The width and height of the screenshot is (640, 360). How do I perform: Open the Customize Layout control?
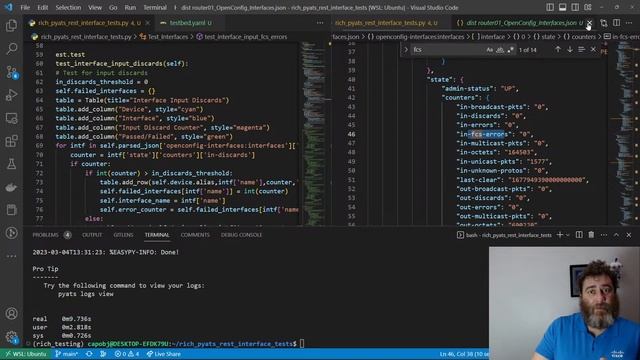point(588,7)
